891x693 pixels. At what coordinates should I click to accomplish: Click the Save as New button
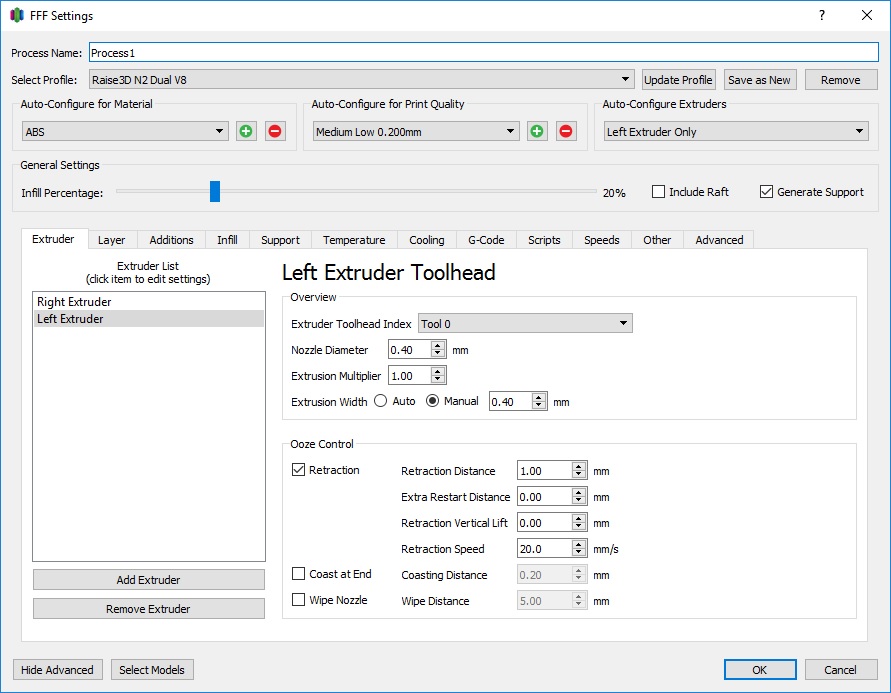pos(759,80)
